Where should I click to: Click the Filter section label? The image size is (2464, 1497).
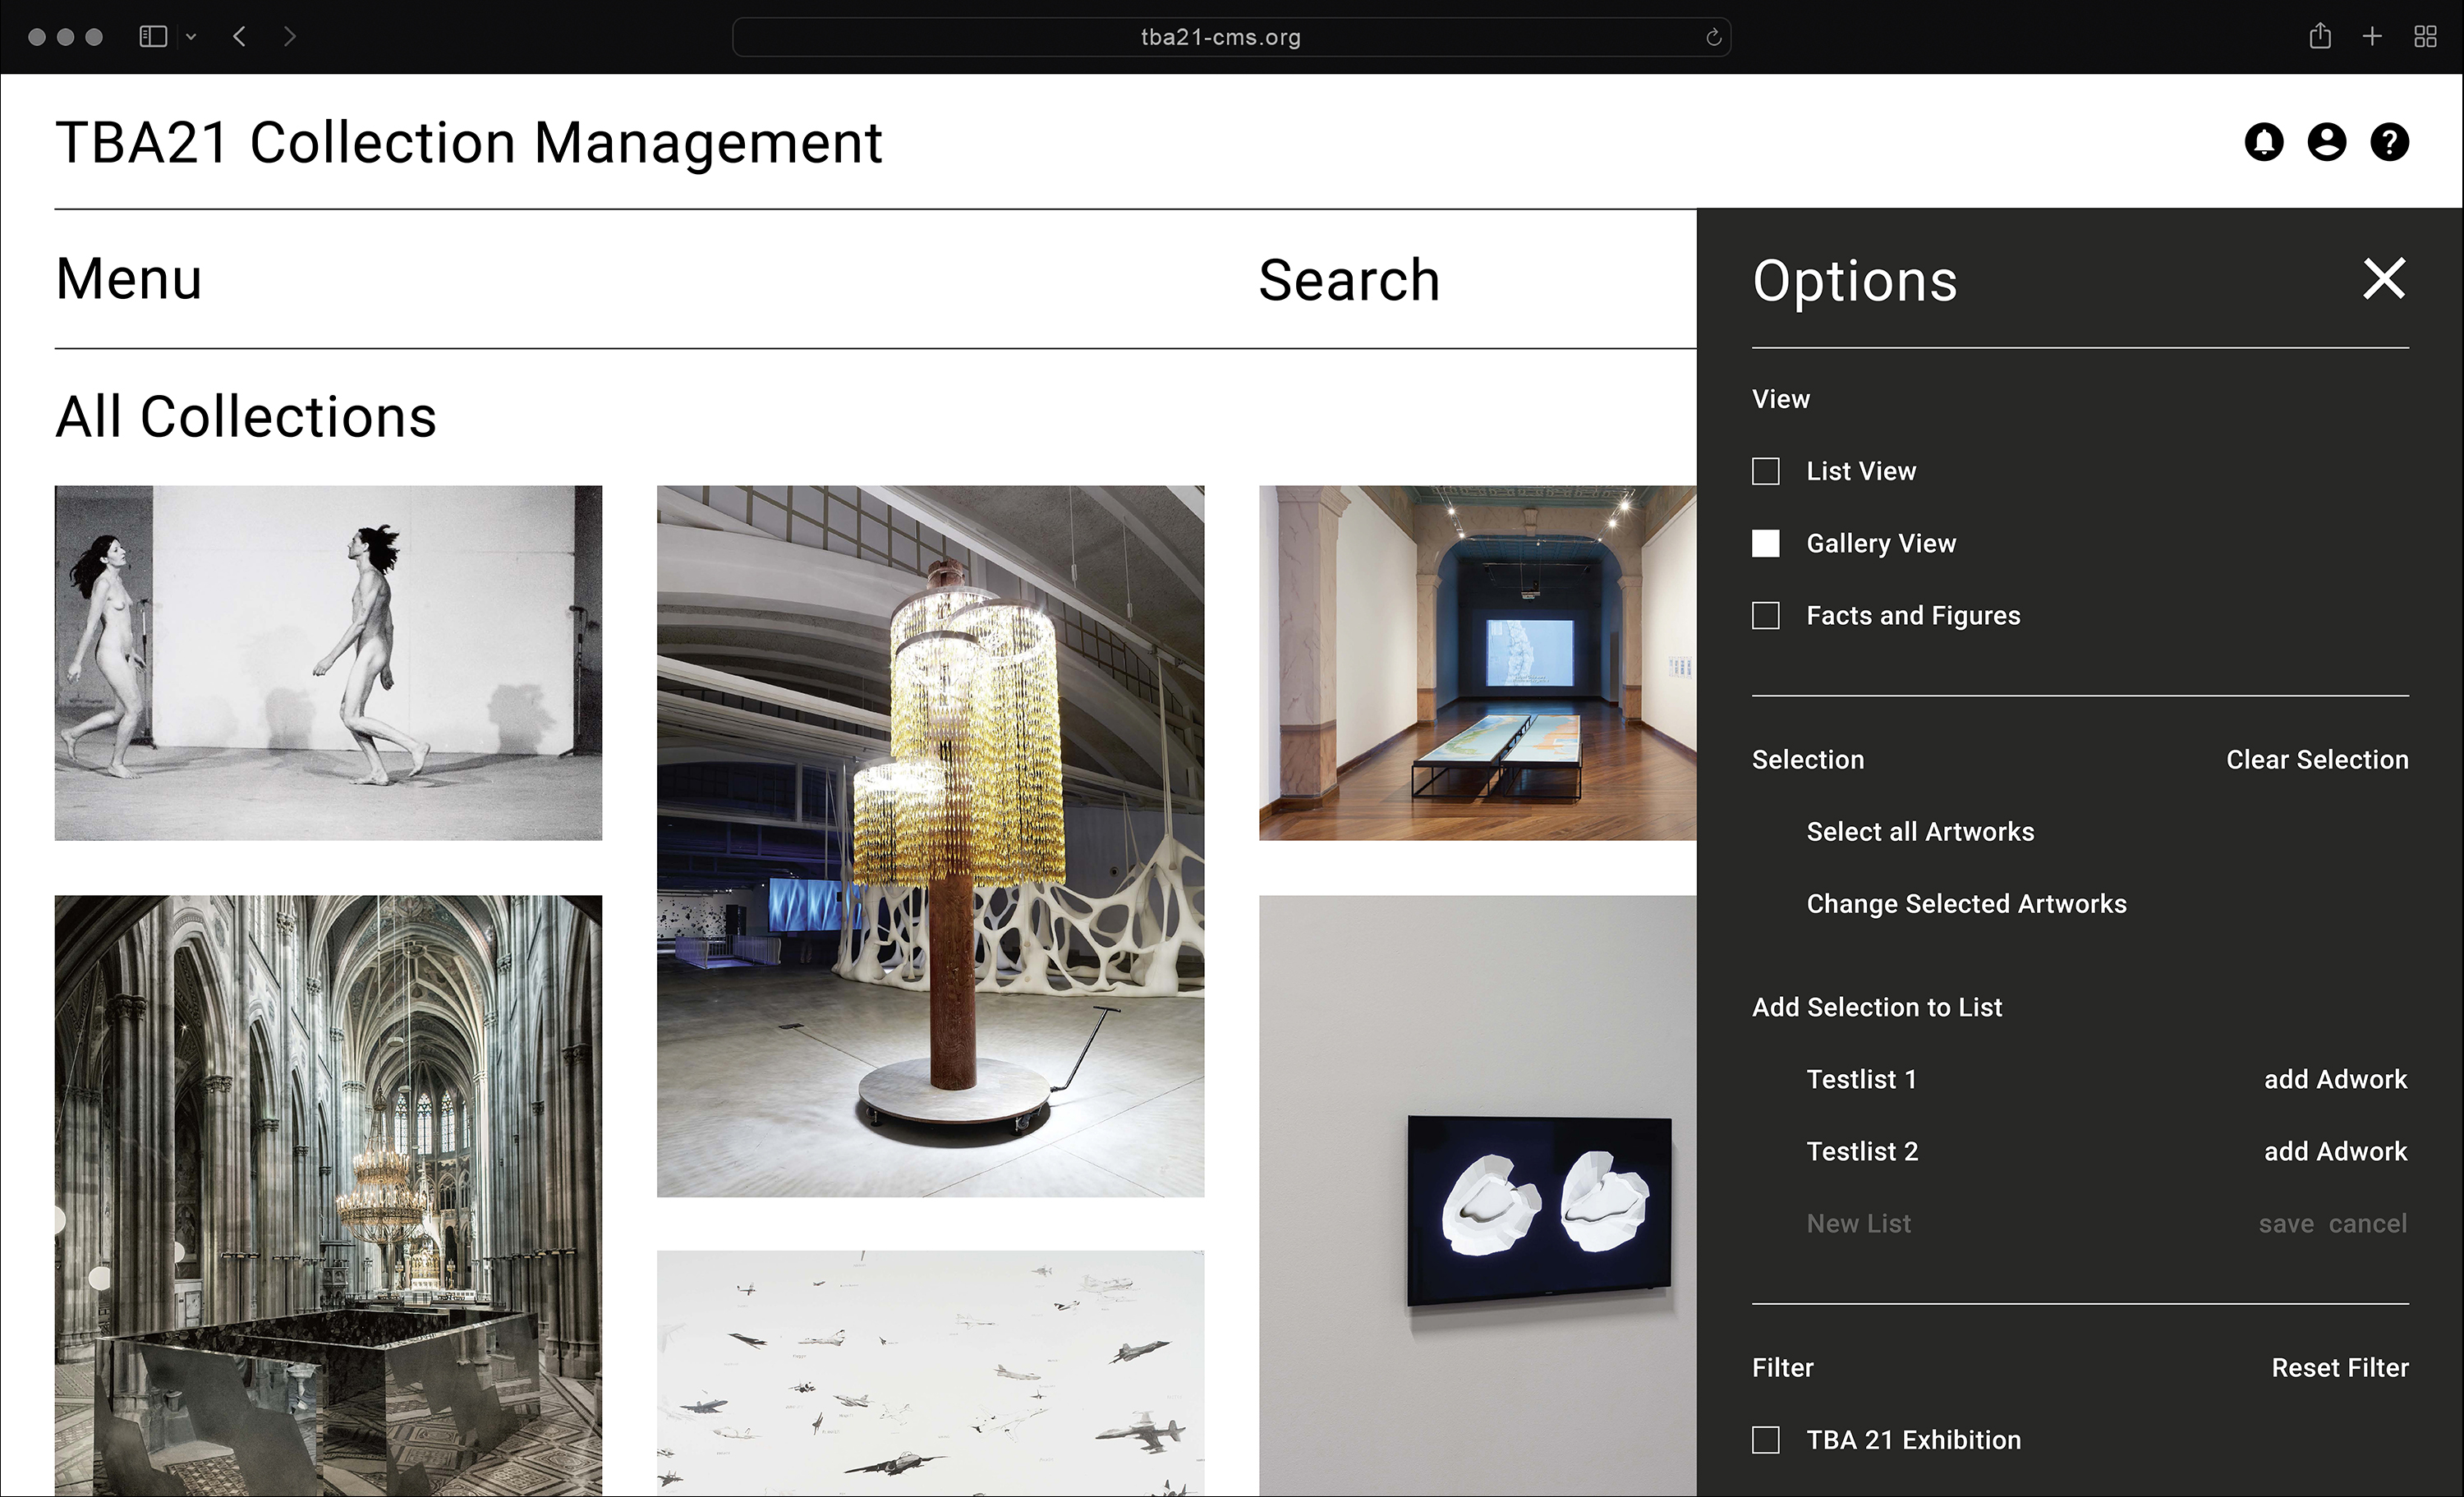coord(1782,1368)
